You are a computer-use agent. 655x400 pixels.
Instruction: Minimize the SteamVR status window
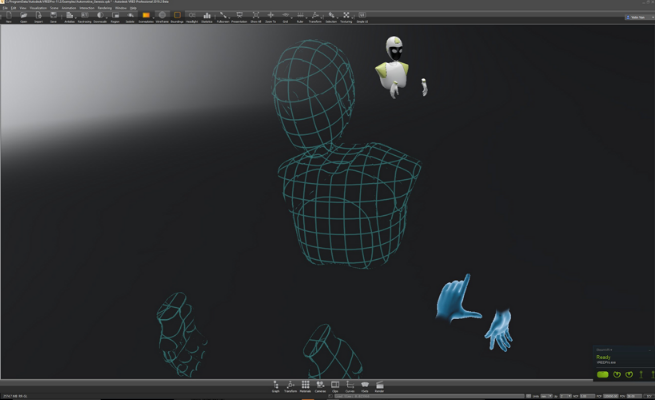[x=650, y=350]
